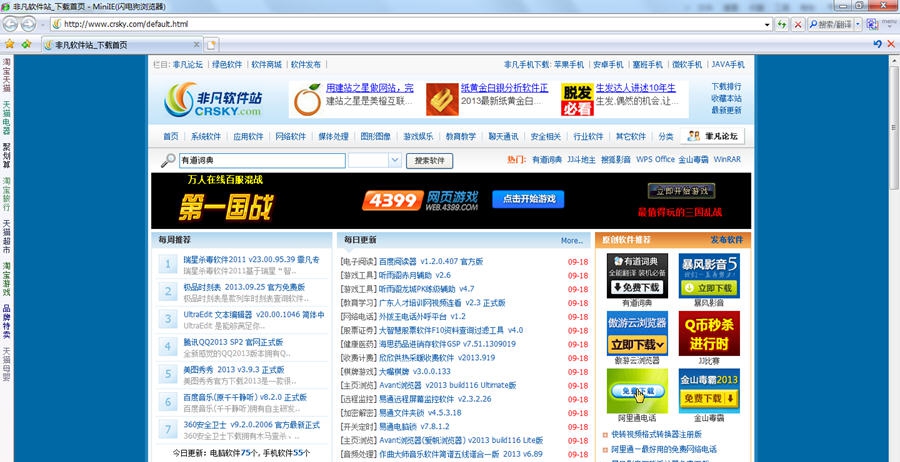
Task: Click the 脱发必看 ad image
Action: pos(577,100)
